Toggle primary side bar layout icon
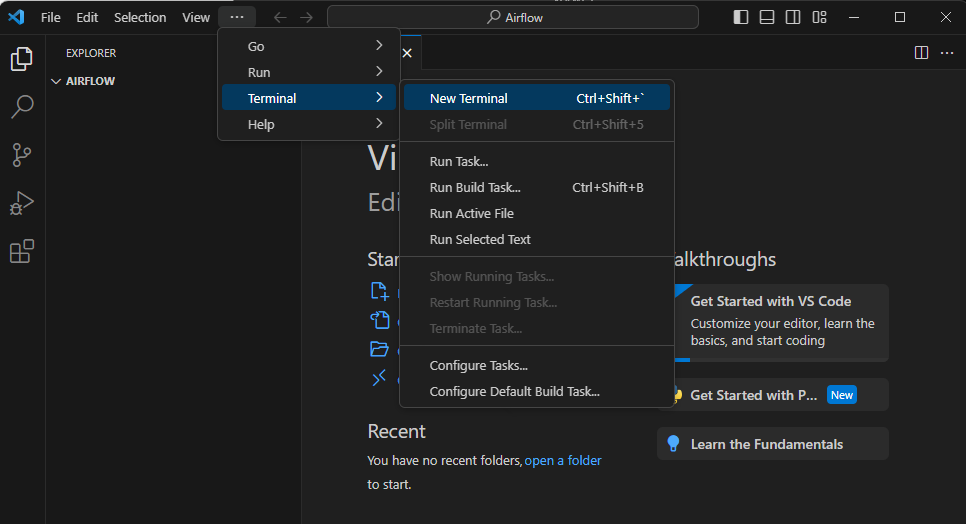Viewport: 966px width, 524px height. pos(741,17)
